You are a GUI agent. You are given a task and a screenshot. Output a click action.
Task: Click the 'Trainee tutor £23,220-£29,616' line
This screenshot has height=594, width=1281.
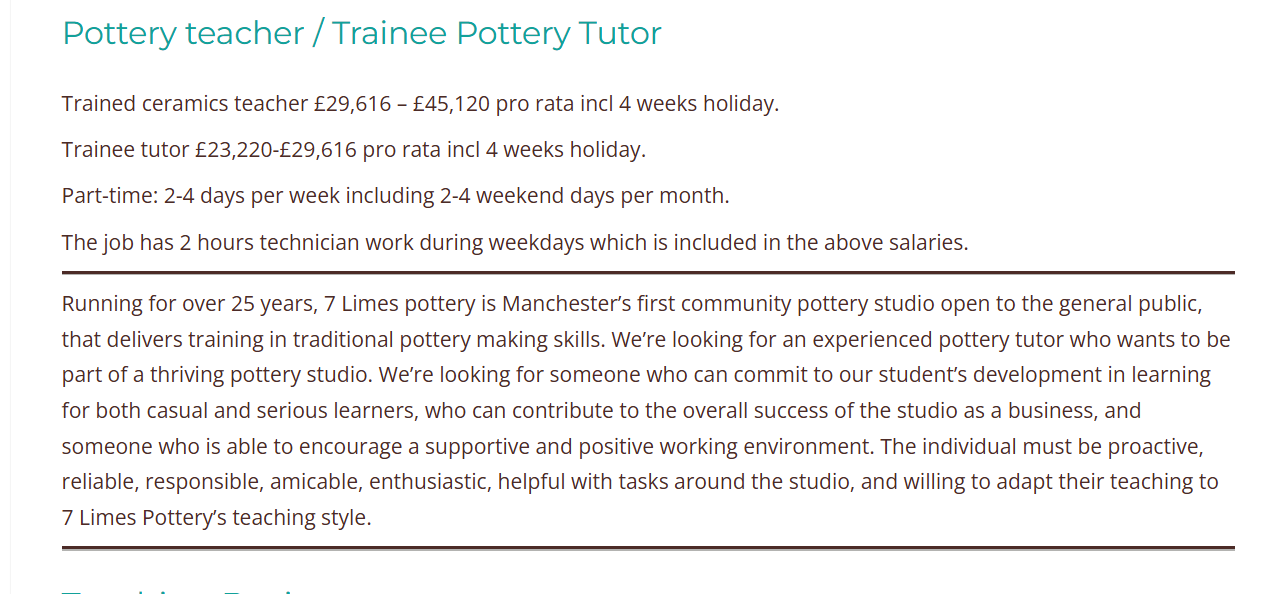tap(354, 149)
